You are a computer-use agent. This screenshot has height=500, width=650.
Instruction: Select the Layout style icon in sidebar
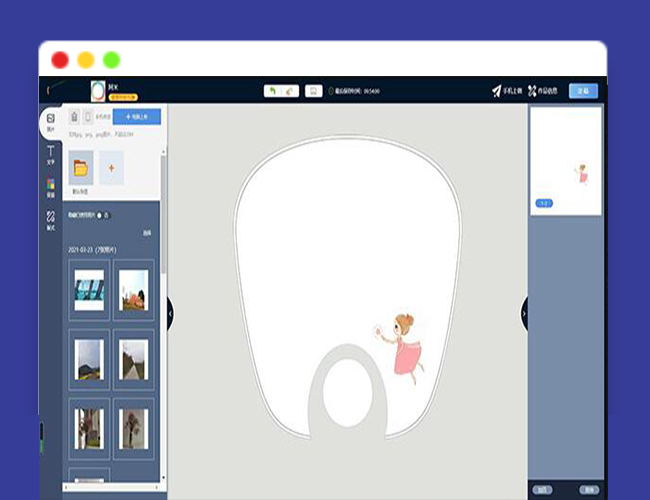[x=50, y=218]
